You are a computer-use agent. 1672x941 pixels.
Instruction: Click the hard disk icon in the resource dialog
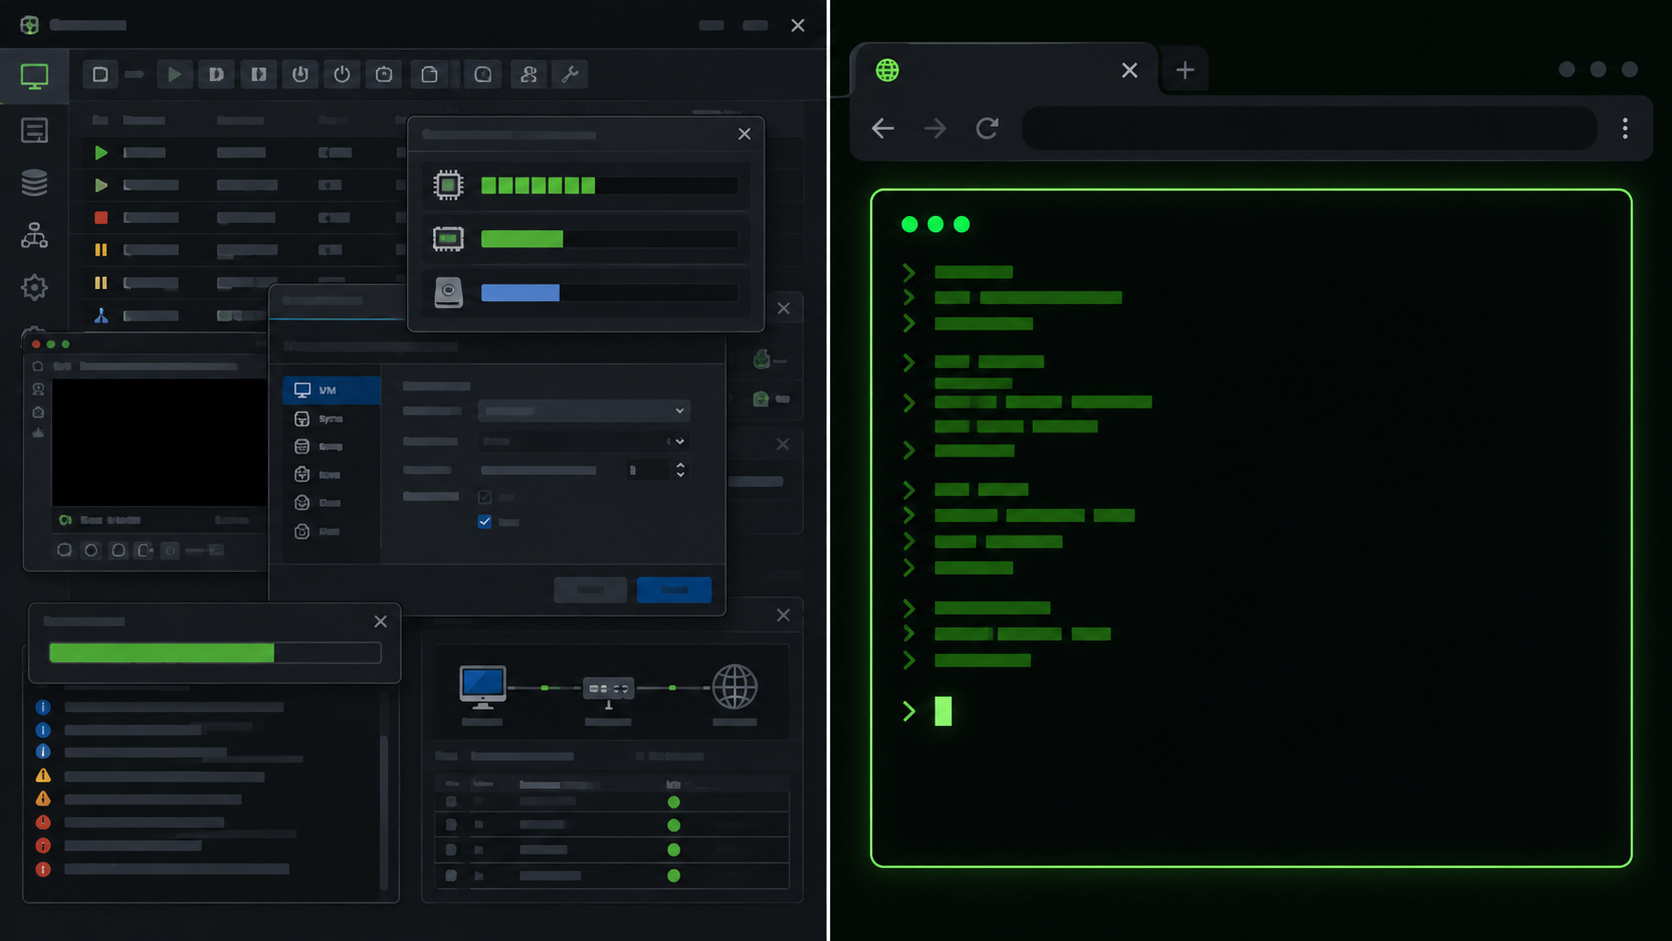coord(448,292)
